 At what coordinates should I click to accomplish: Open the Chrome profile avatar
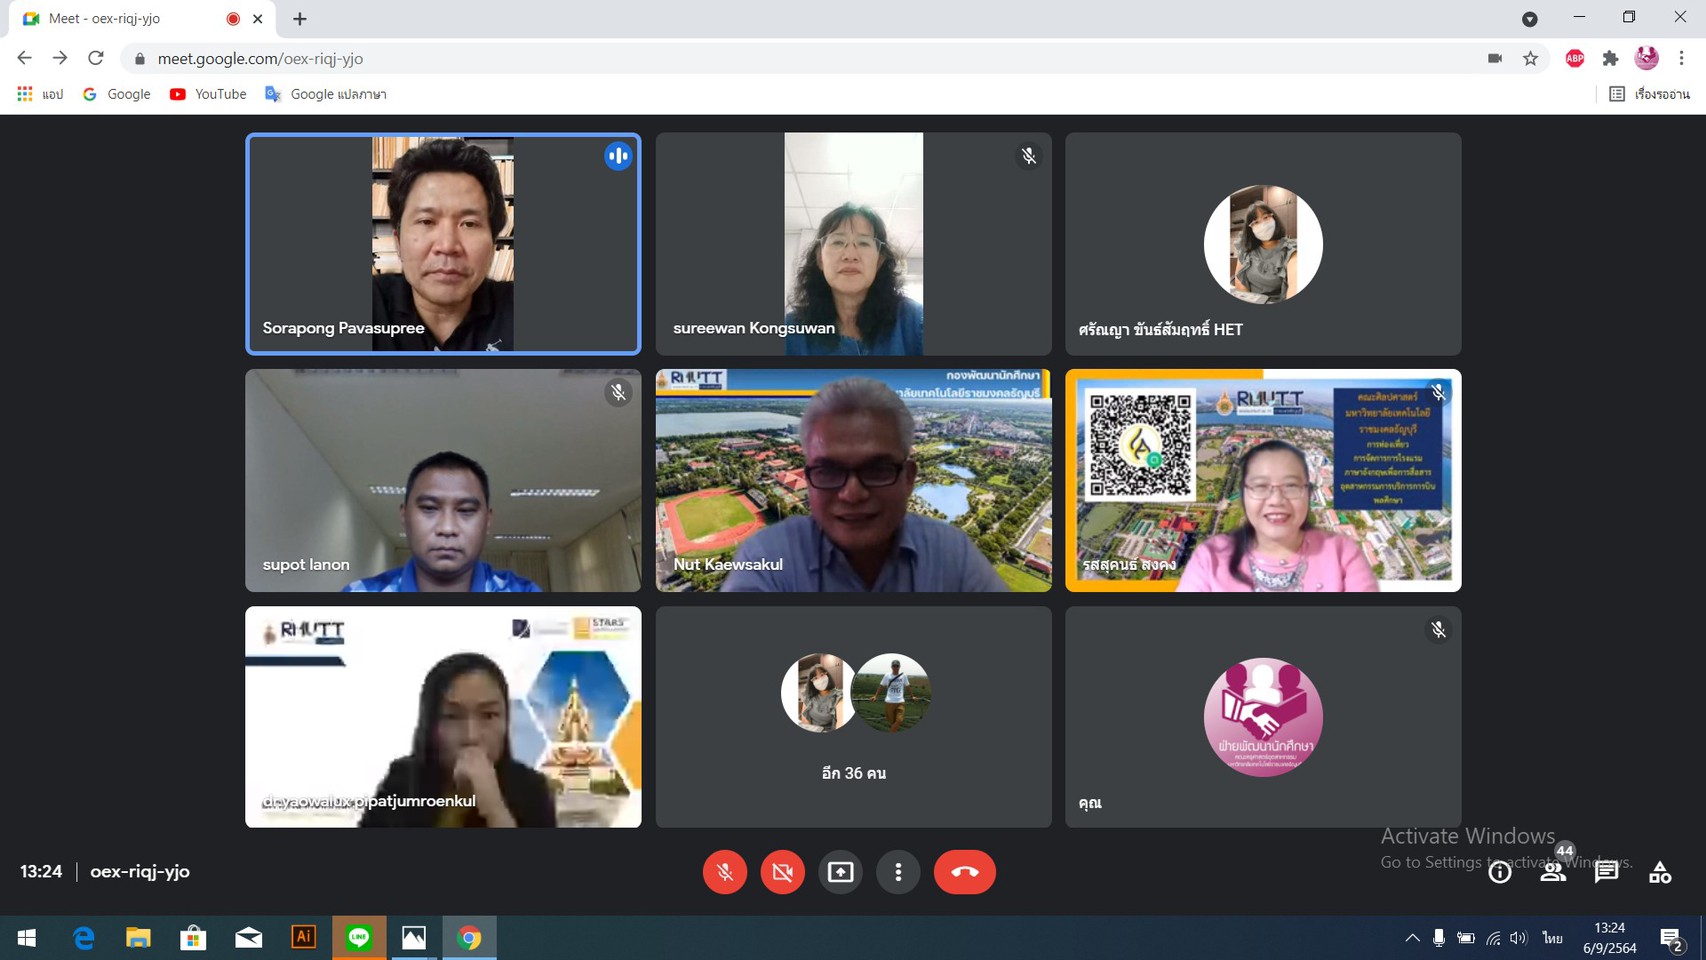(1646, 58)
